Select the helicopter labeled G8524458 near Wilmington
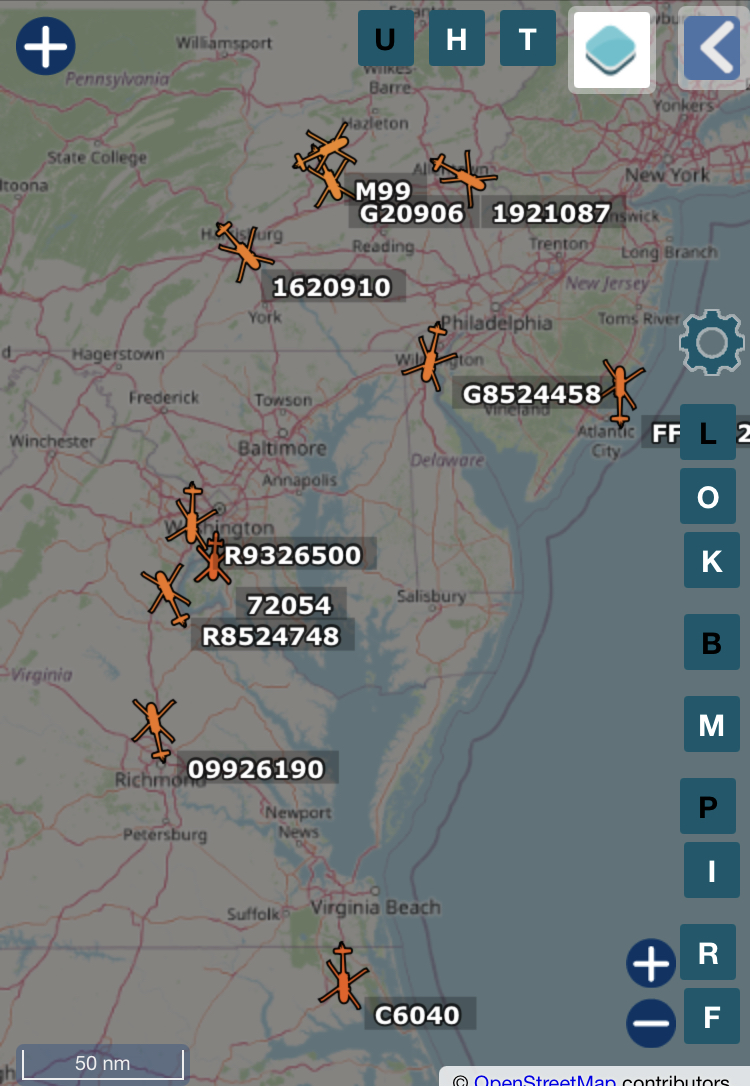 (x=430, y=357)
